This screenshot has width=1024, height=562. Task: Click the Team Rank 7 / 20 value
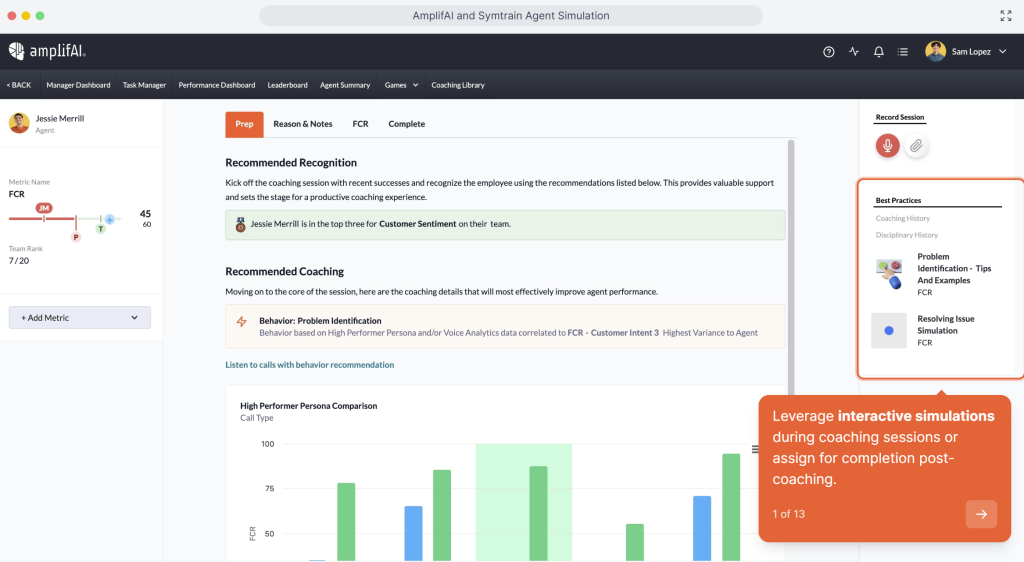(x=19, y=260)
